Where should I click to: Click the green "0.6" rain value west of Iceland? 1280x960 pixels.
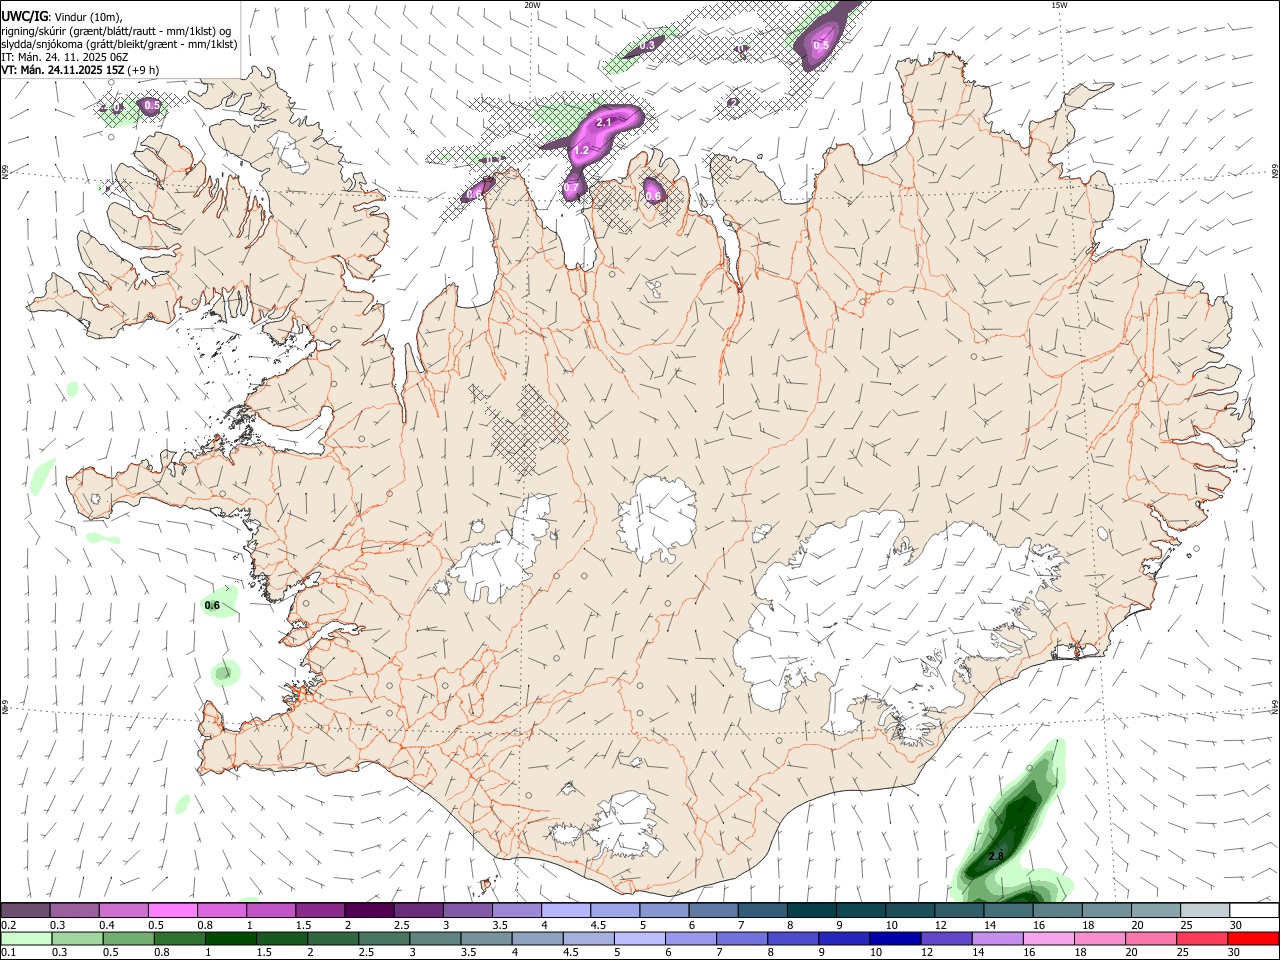[212, 605]
